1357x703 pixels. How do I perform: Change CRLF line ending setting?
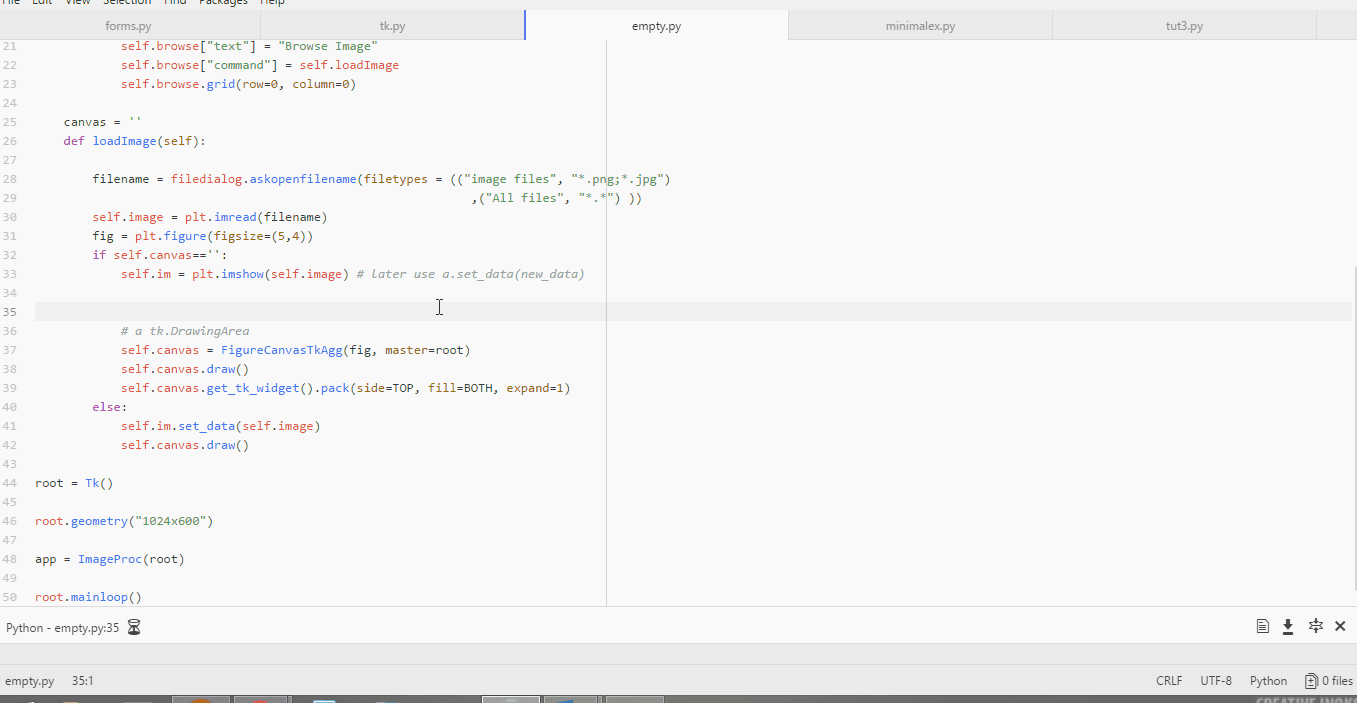1169,681
